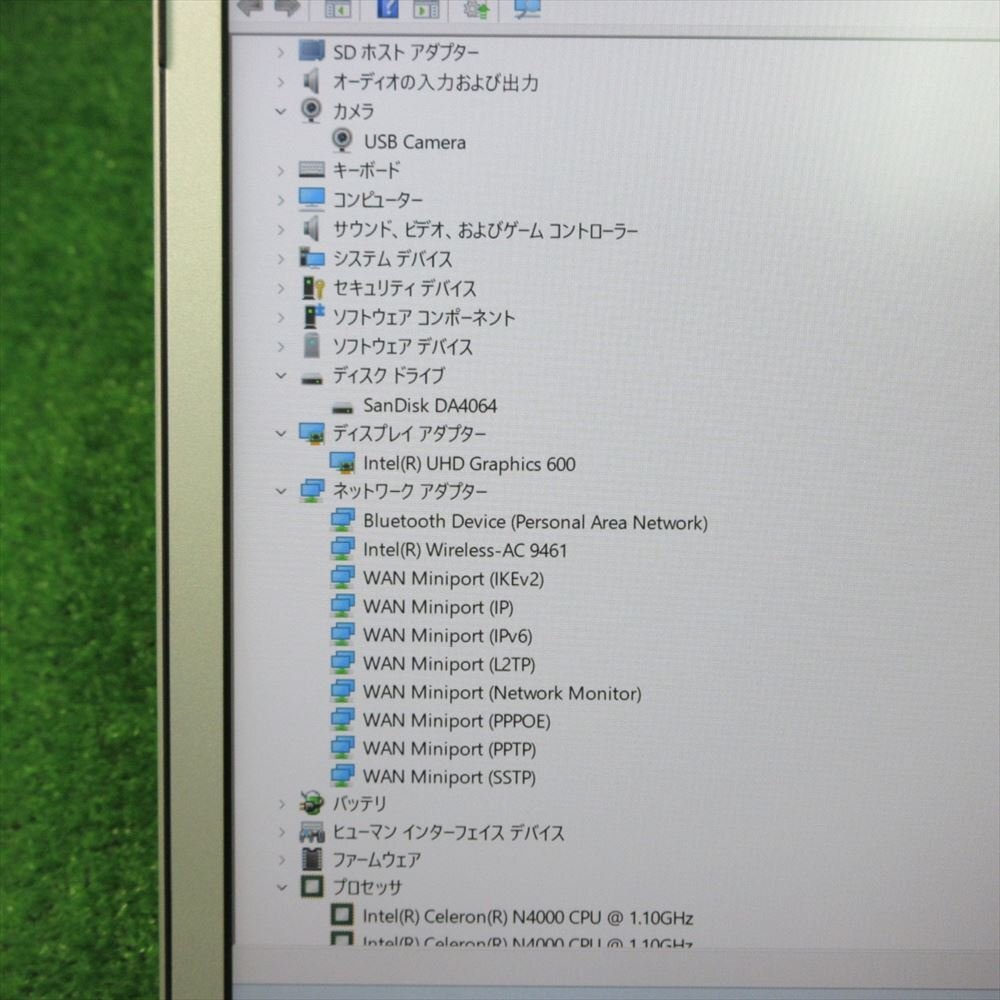The width and height of the screenshot is (1000, 1000).
Task: Select "Bluetooth Device (Personal Area Network)" label
Action: tap(536, 522)
